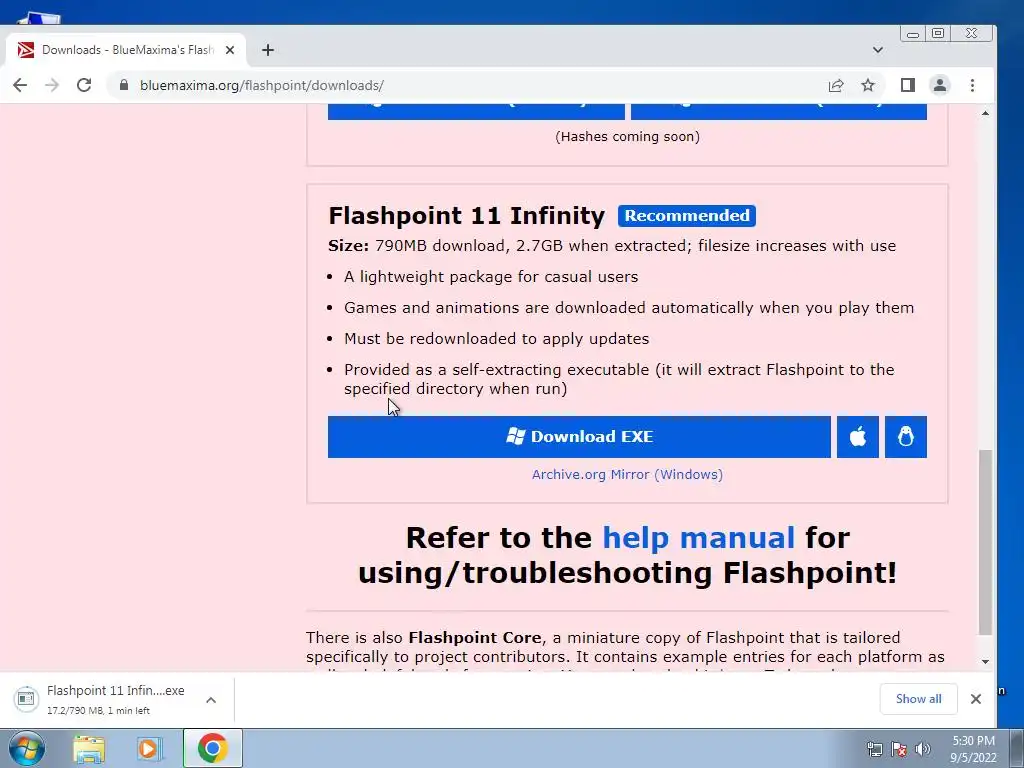Open the Chrome profile menu
Screen dimensions: 1024x768
point(940,85)
